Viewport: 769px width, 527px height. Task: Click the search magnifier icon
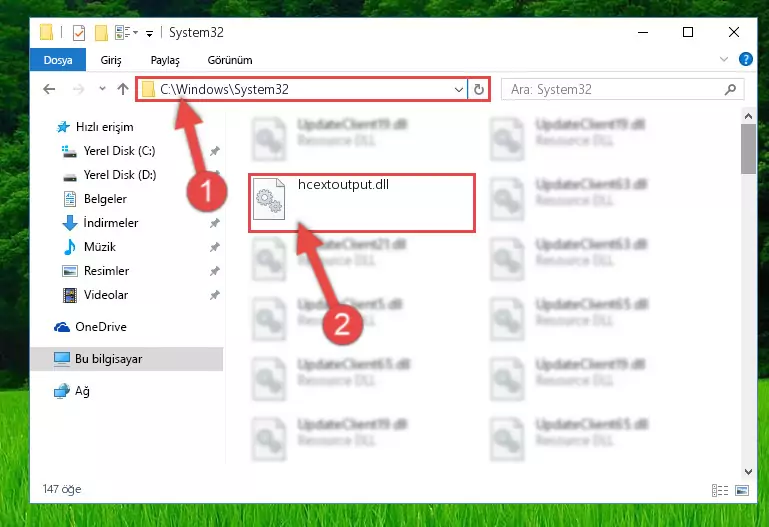pos(730,89)
